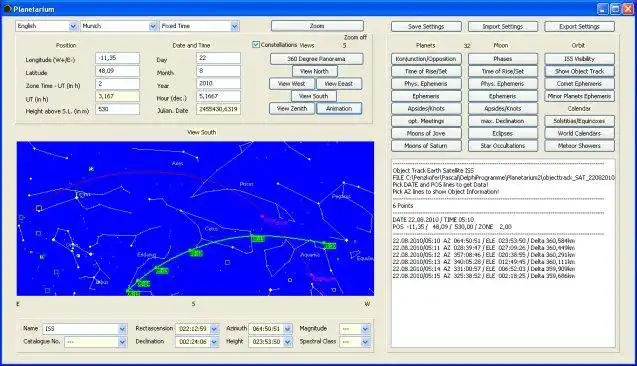This screenshot has height=366, width=637.
Task: Click Moon Apsides/Knots button
Action: point(503,108)
